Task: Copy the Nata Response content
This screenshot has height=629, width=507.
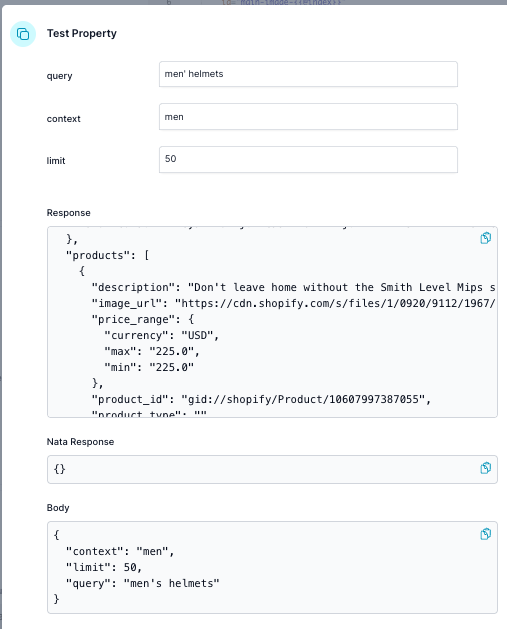Action: [x=485, y=468]
